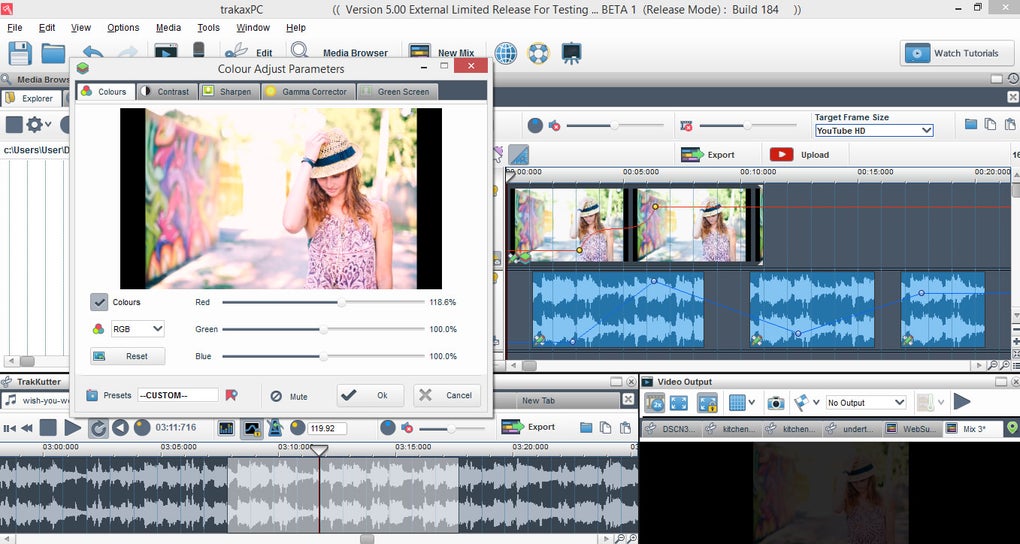Click the snapshot camera icon in Video Output

click(775, 402)
